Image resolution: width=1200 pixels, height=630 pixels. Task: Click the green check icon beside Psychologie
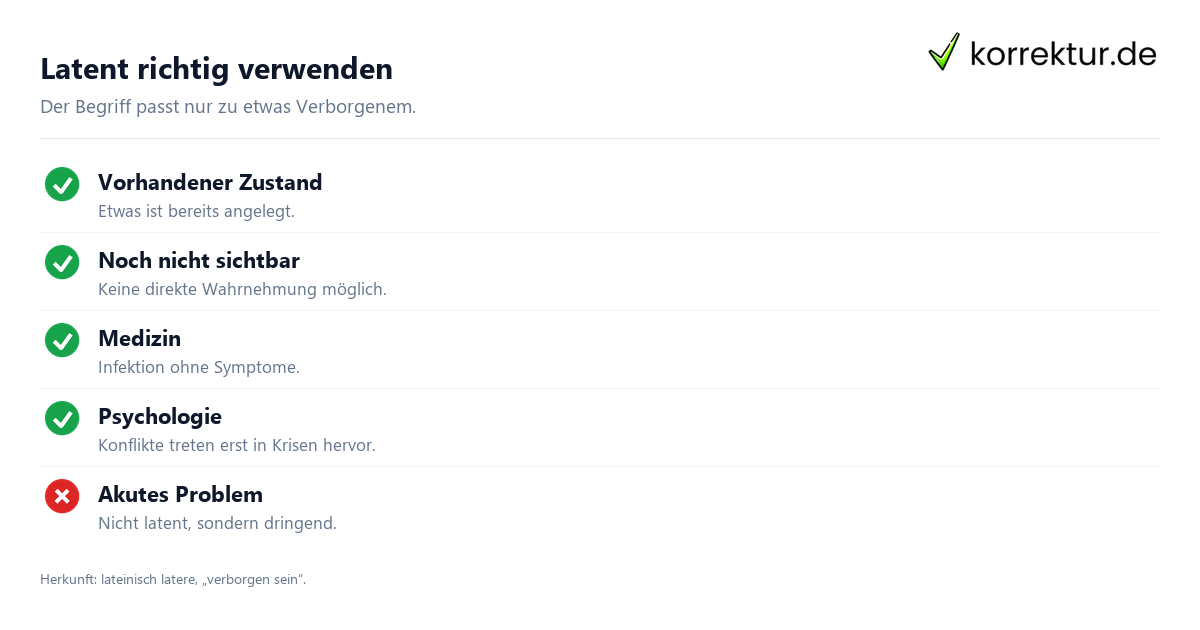click(x=62, y=418)
